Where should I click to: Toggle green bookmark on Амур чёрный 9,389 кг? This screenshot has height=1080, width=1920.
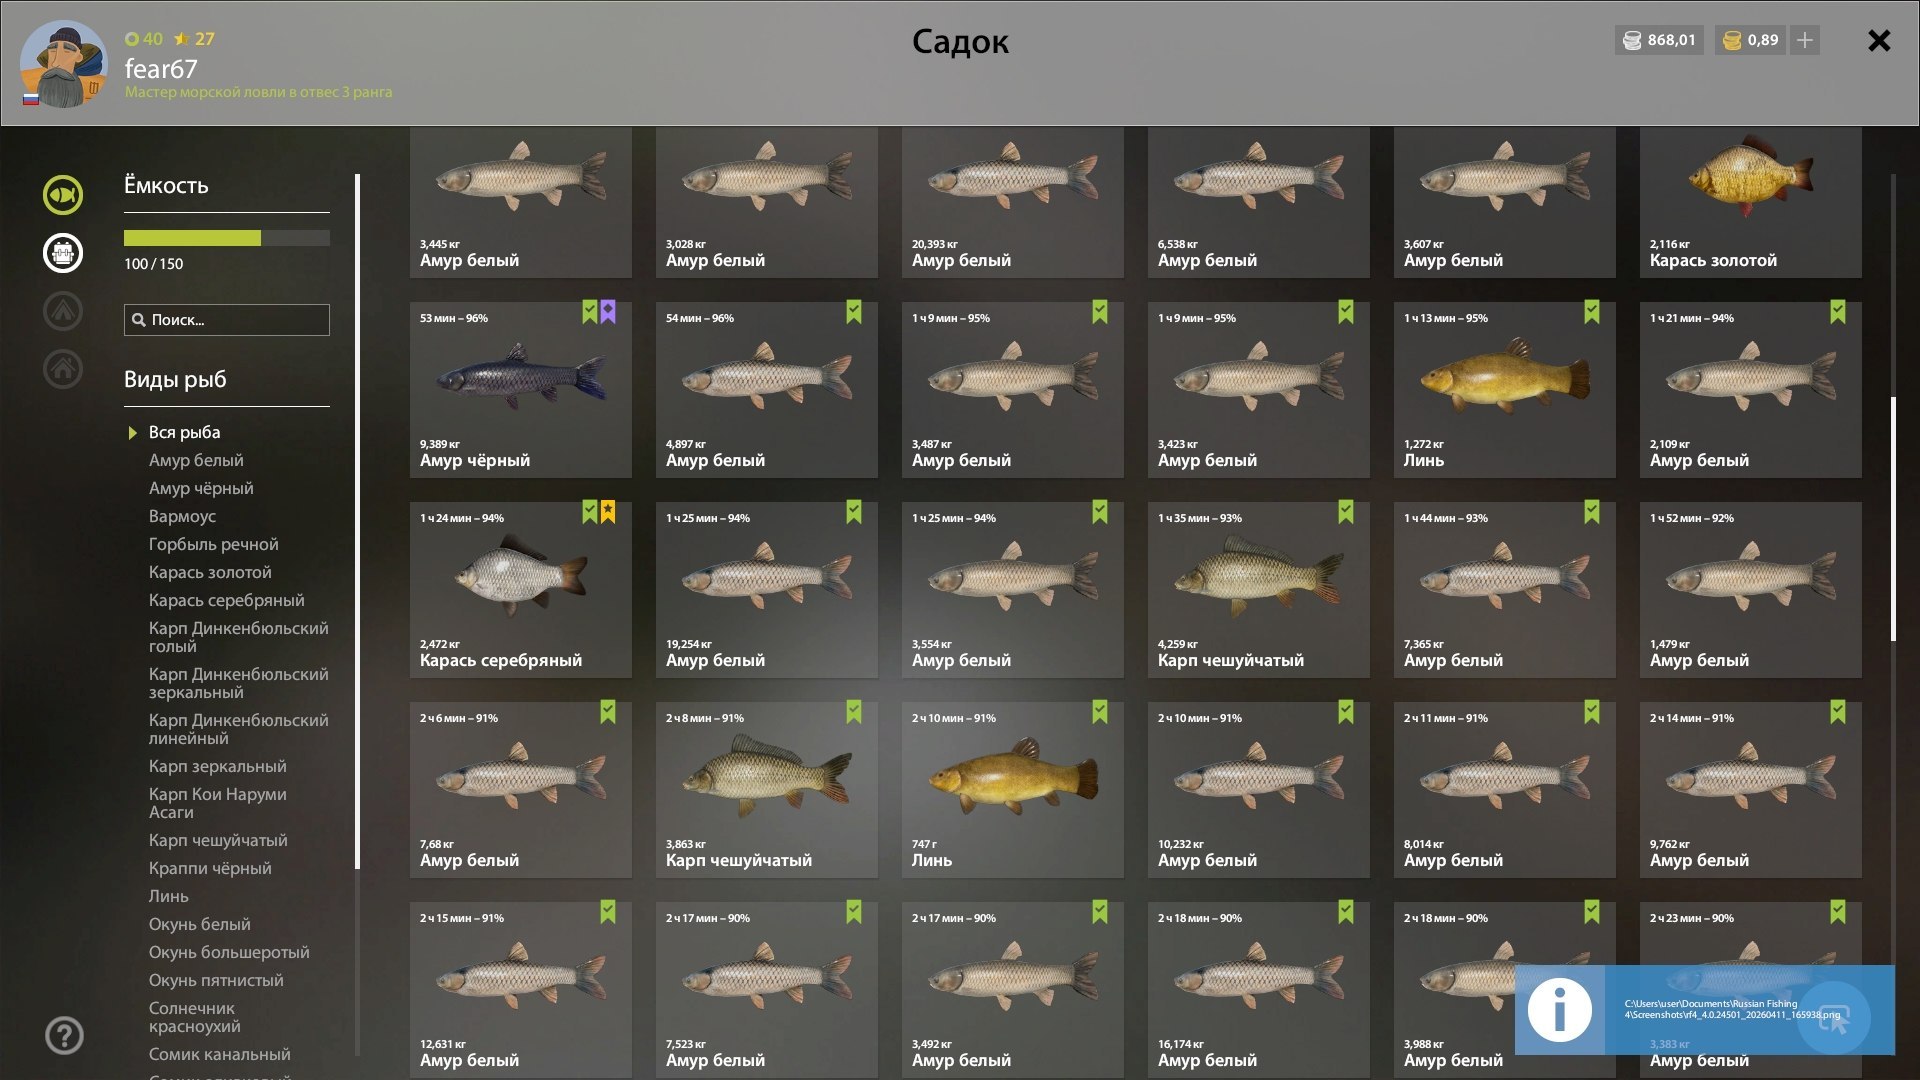coord(590,312)
